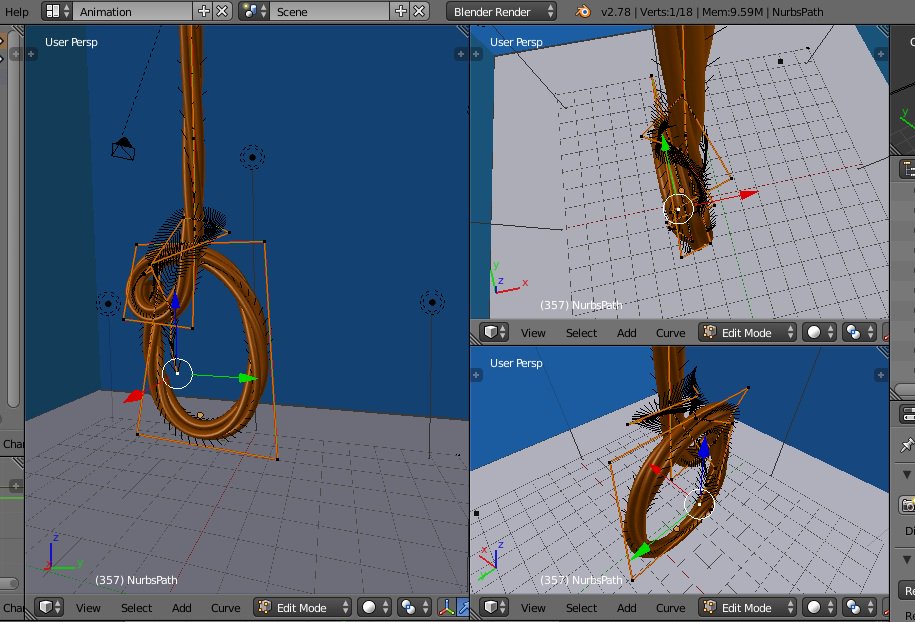The height and width of the screenshot is (622, 915).
Task: Click the Animation layout name field
Action: pos(130,11)
